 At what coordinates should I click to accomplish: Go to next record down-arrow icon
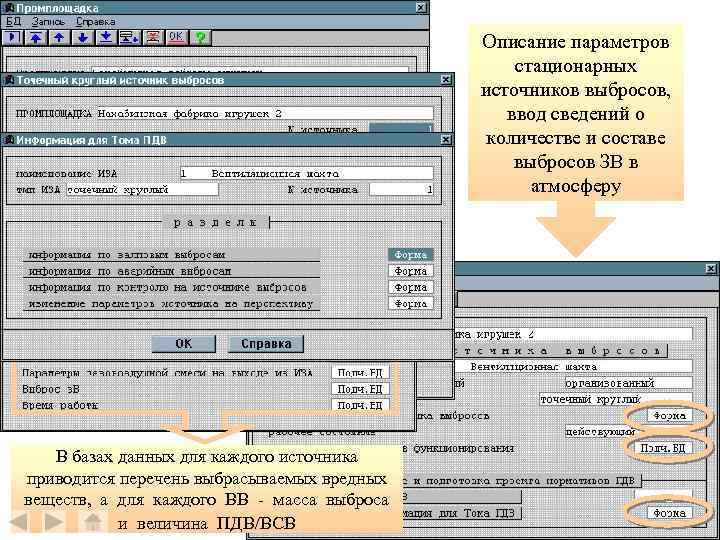(83, 37)
